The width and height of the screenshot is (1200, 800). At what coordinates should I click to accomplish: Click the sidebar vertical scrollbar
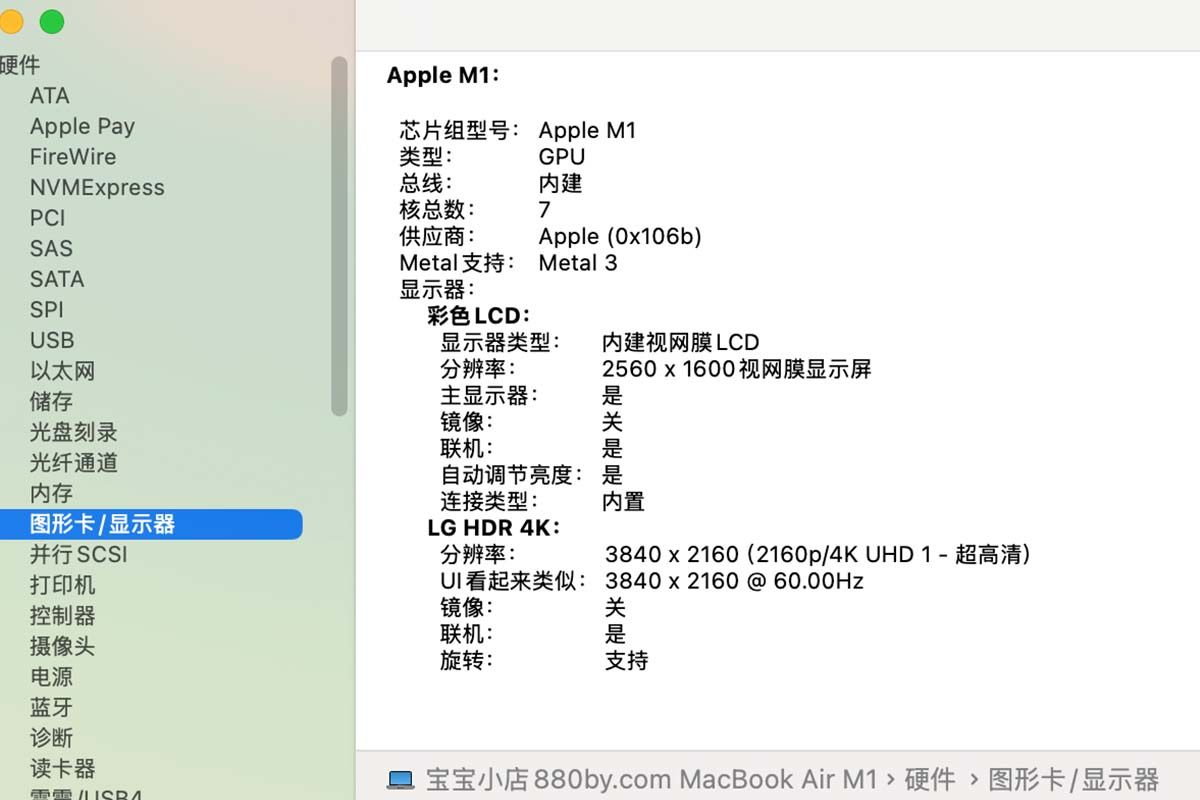(339, 236)
